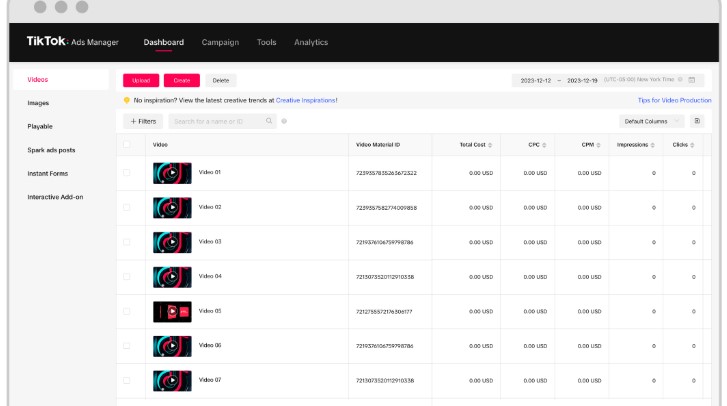
Task: Expand the Filters options
Action: 142,121
